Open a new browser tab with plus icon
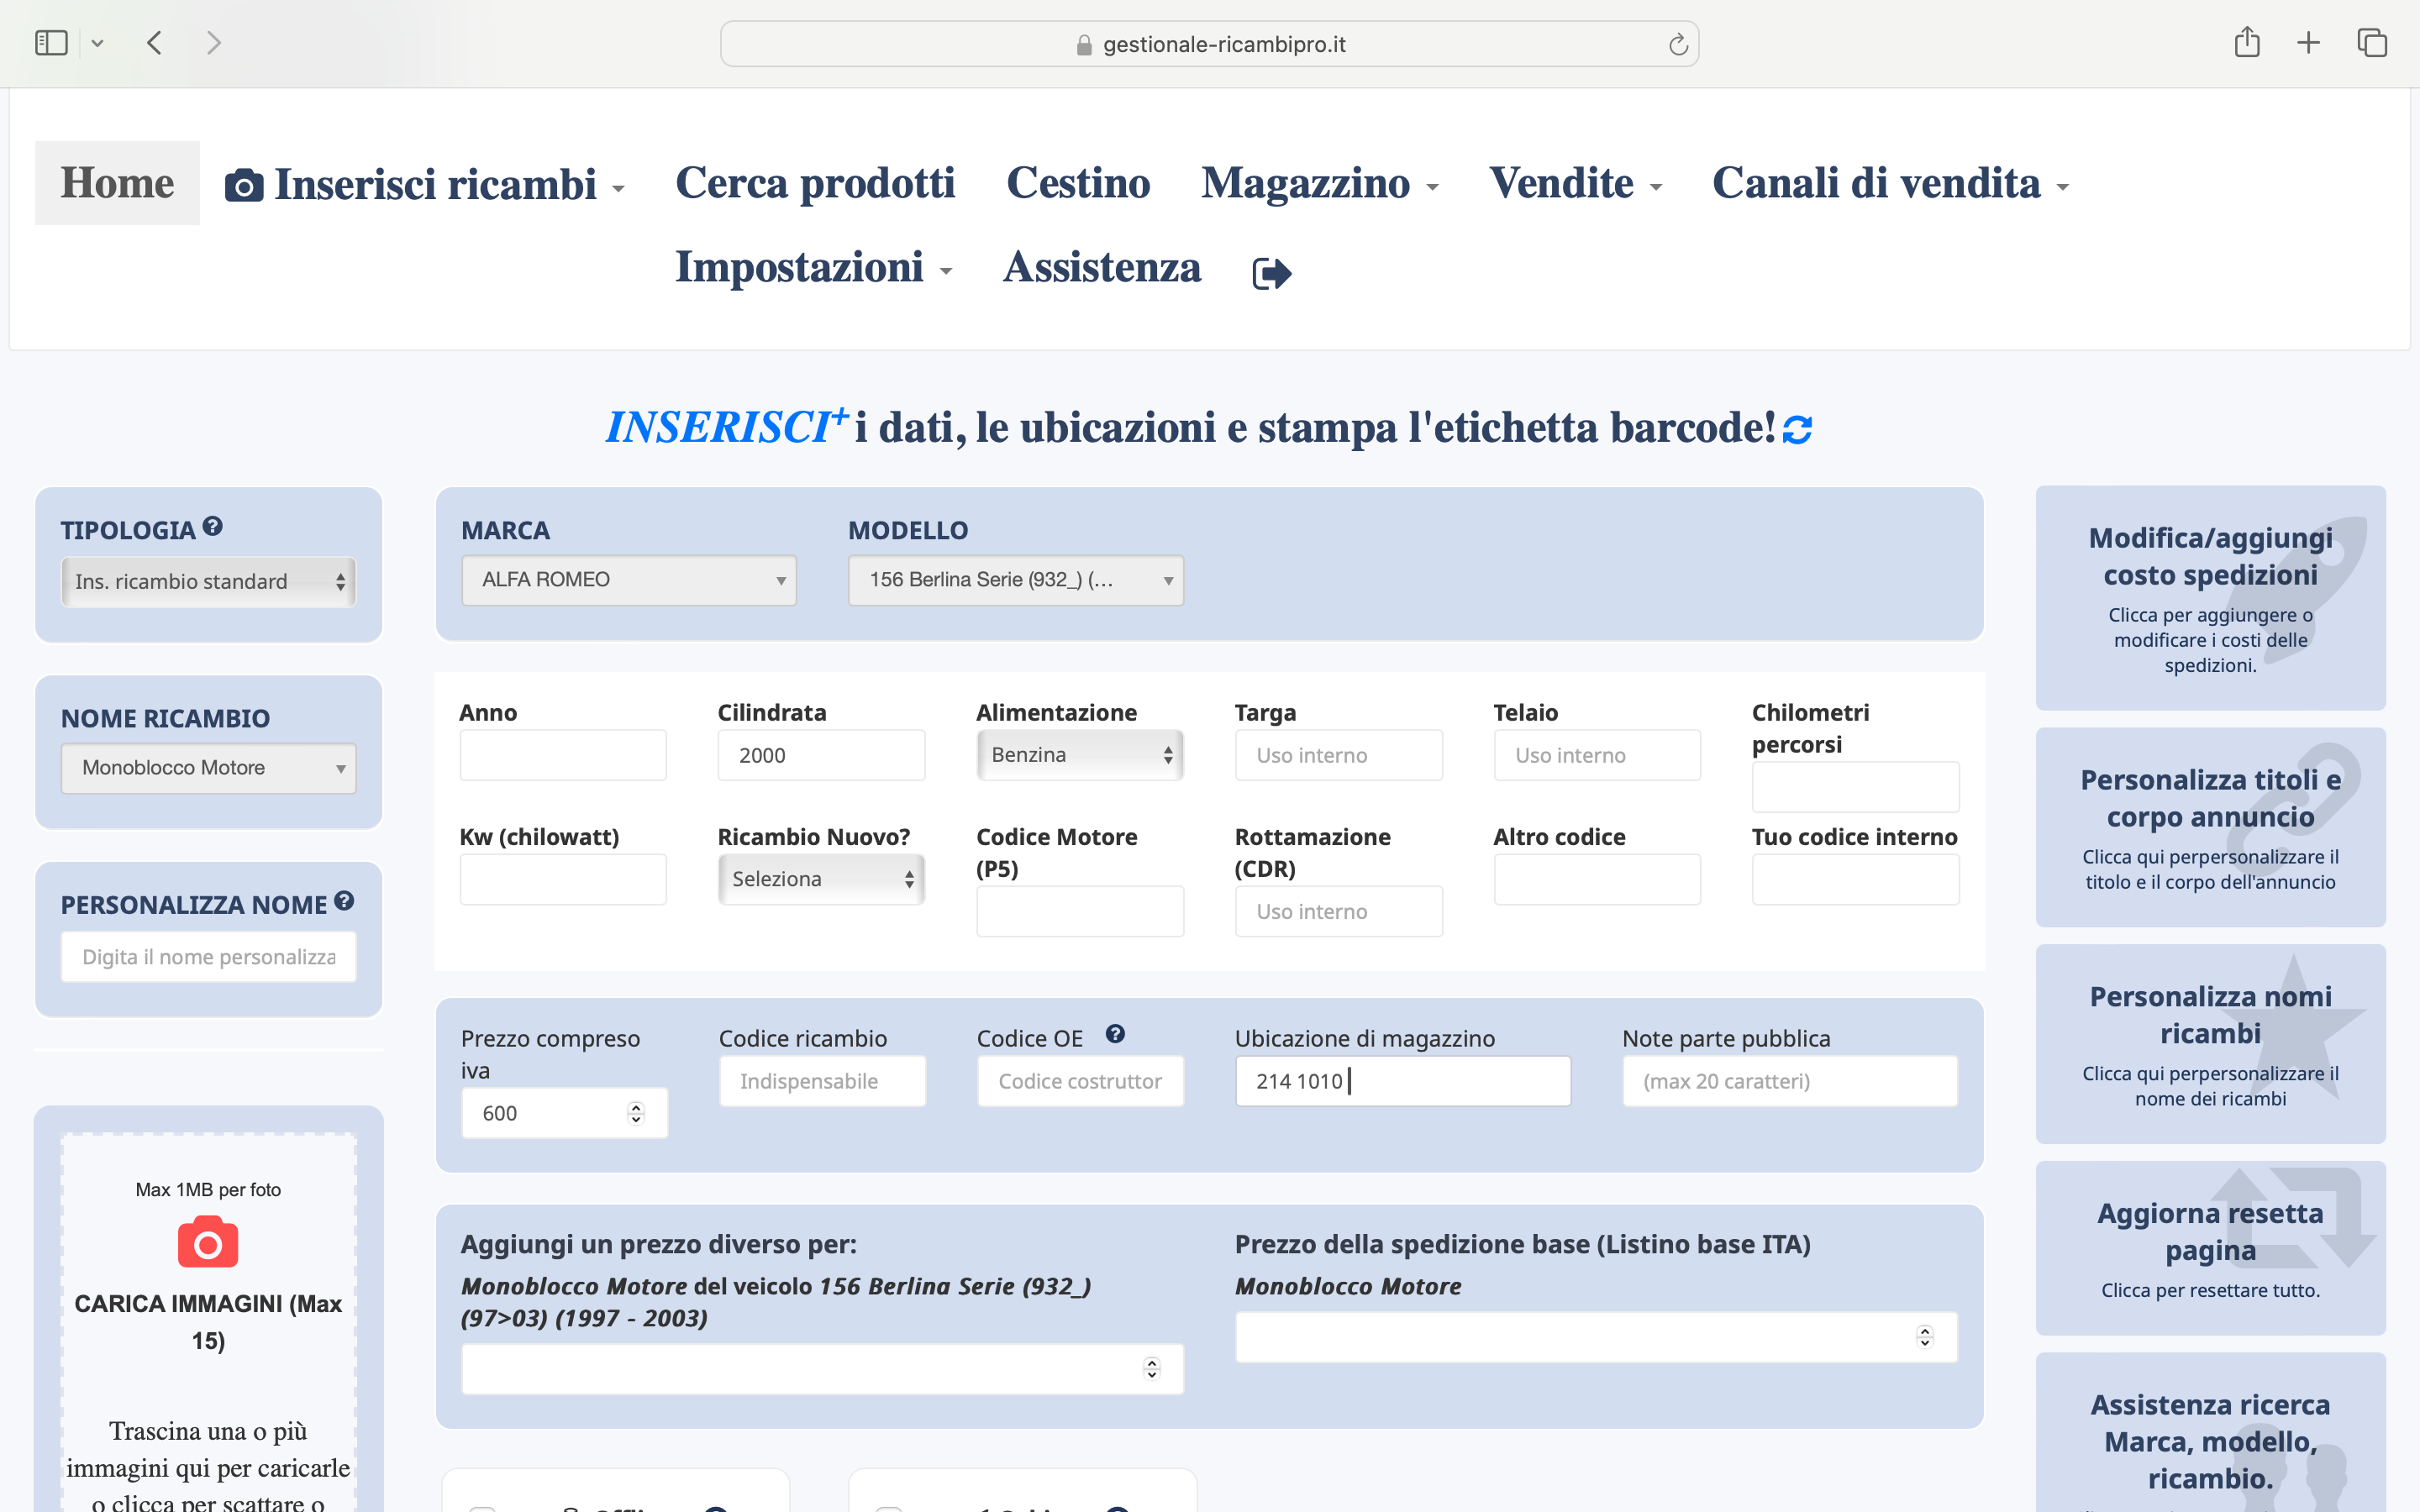The width and height of the screenshot is (2420, 1512). 2308,43
